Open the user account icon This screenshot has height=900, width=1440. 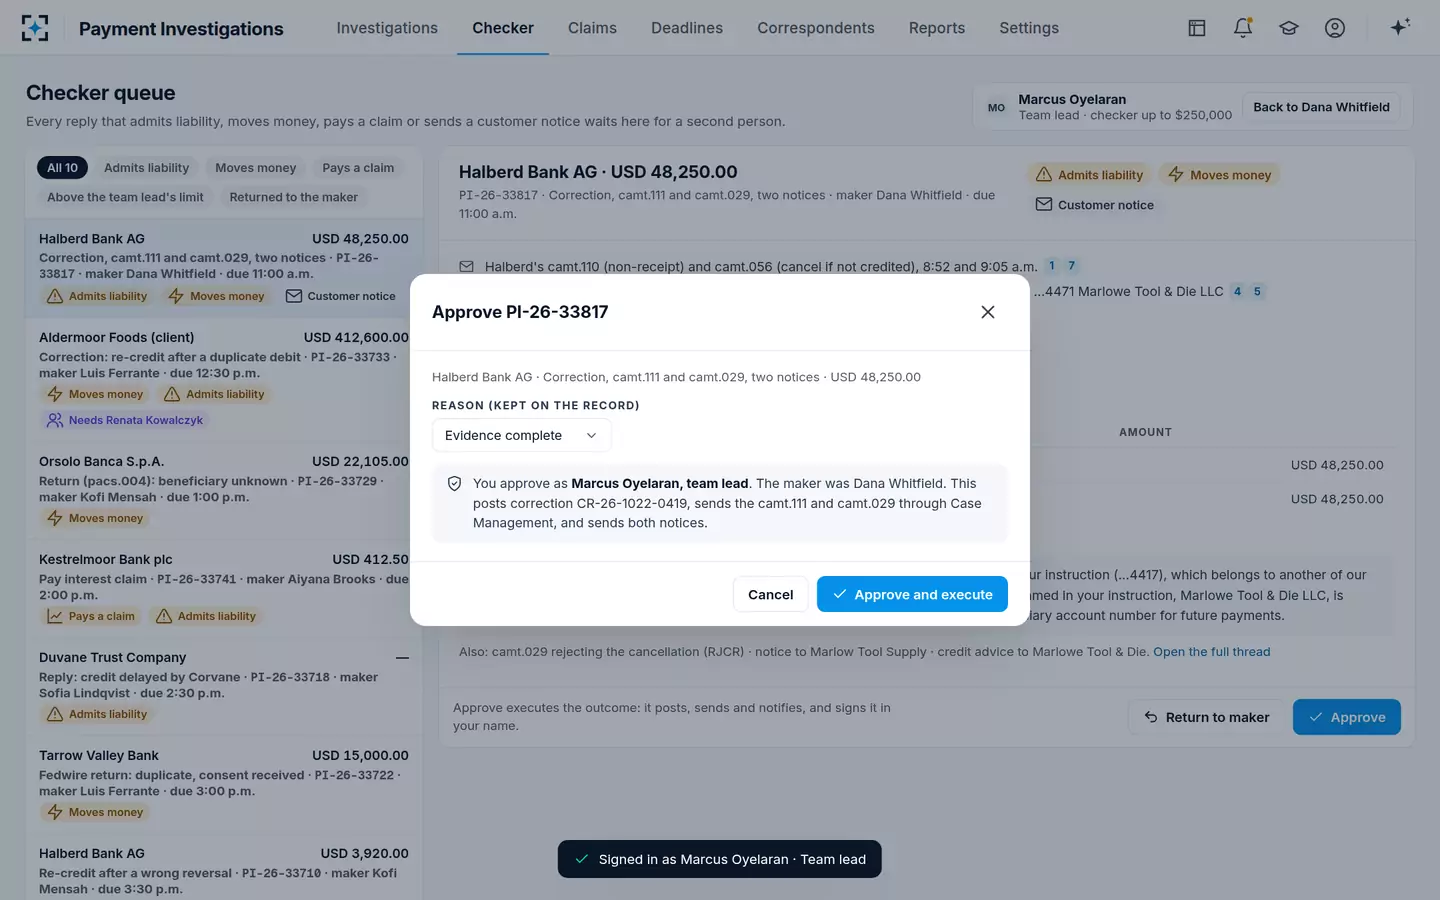pos(1335,28)
